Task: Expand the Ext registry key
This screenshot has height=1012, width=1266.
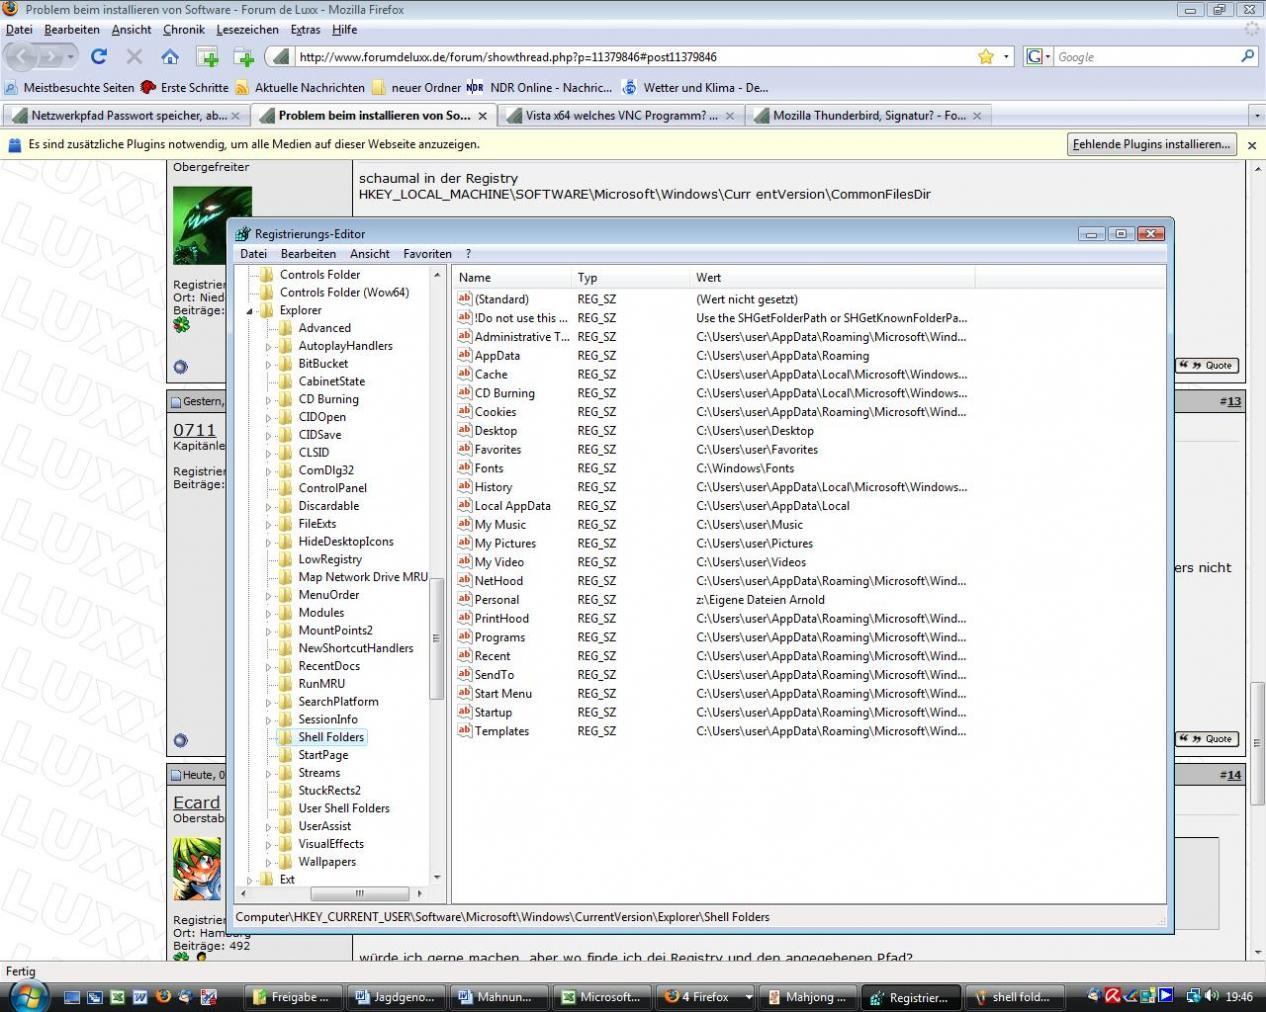Action: 249,880
